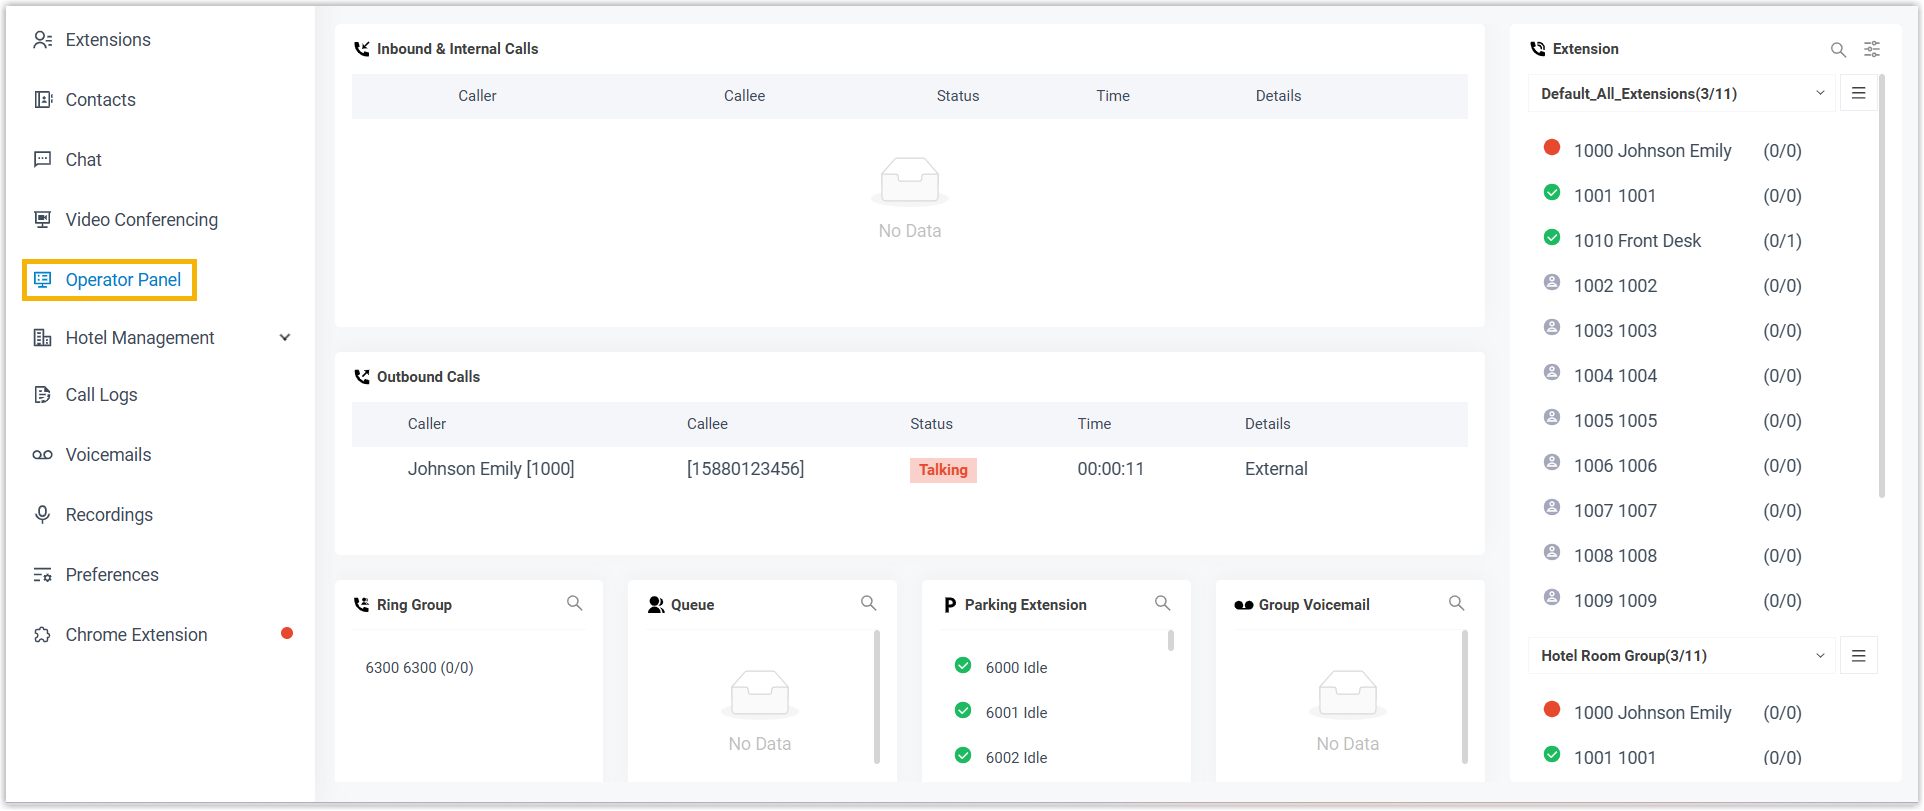Select the Operator Panel menu item
1924x811 pixels.
click(122, 280)
